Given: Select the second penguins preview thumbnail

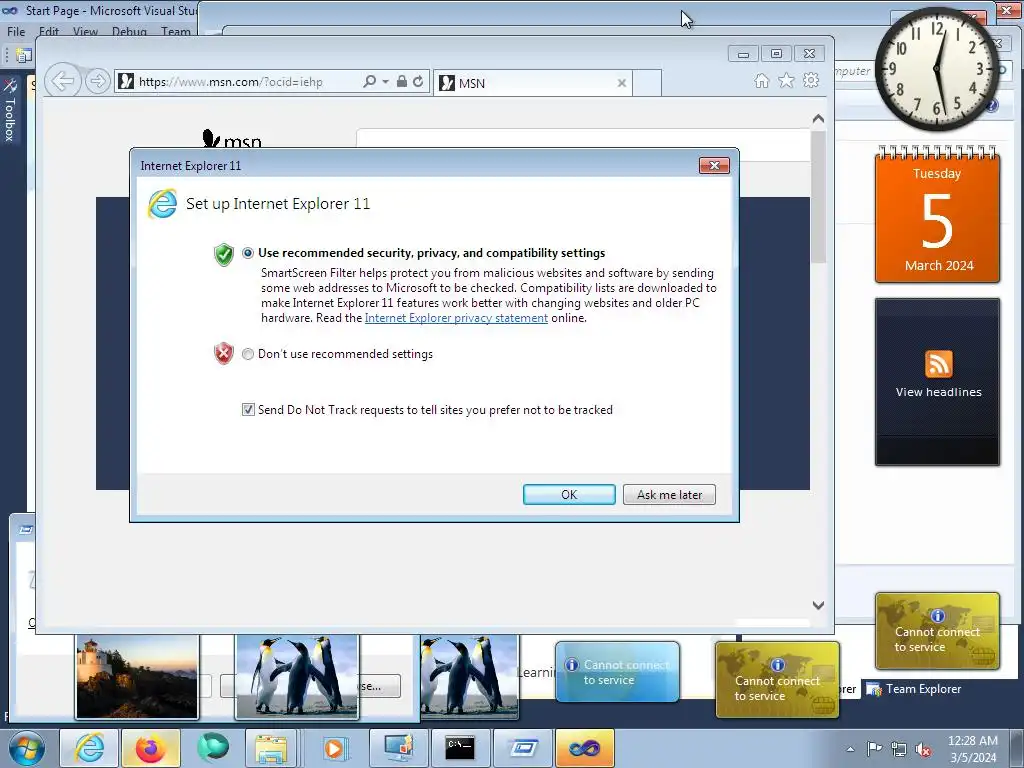Looking at the screenshot, I should tap(469, 677).
